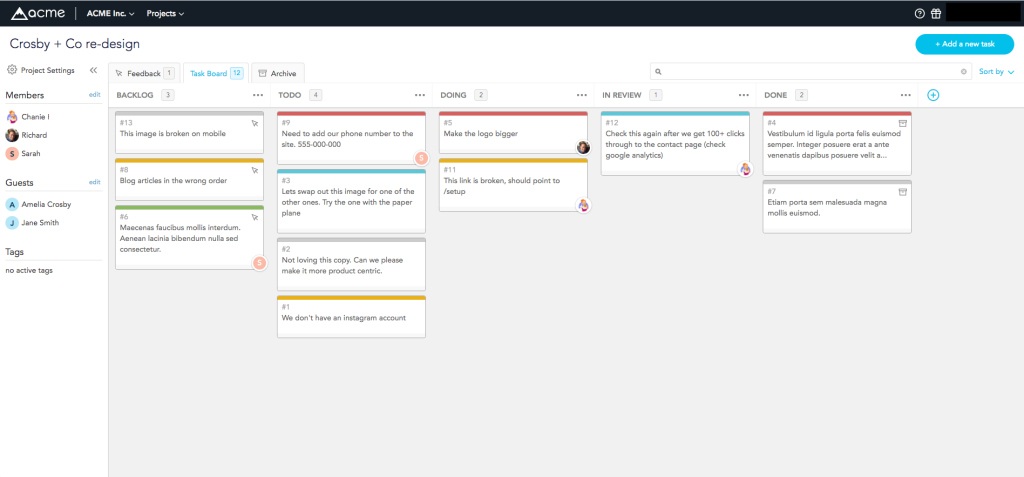Open the DONE column options menu
Viewport: 1024px width, 477px height.
pyautogui.click(x=906, y=95)
